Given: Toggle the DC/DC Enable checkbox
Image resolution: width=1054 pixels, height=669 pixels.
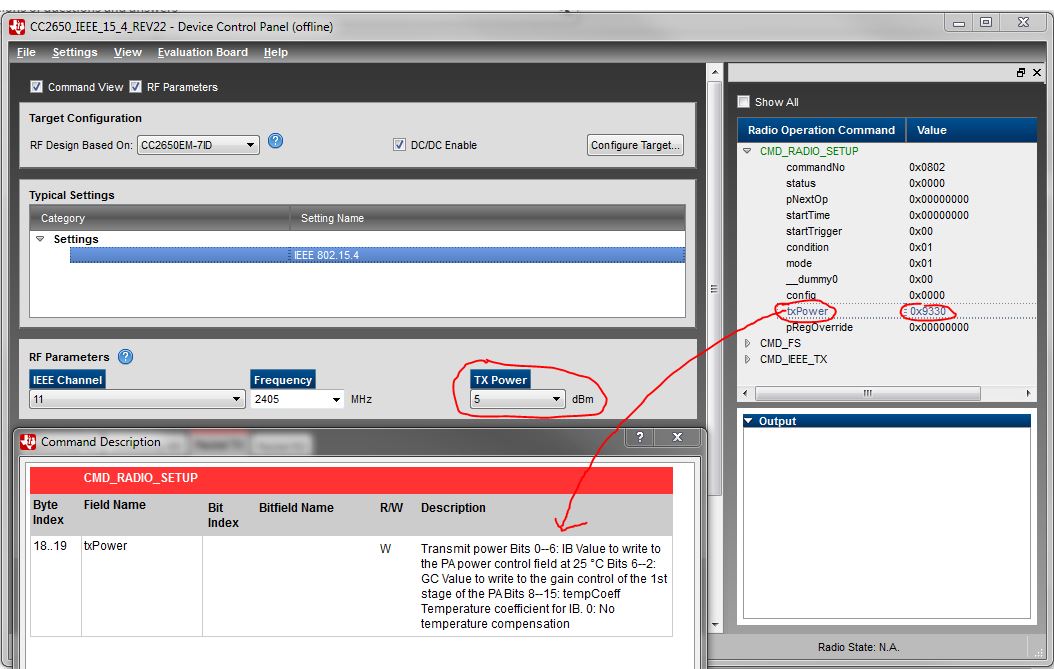Looking at the screenshot, I should [399, 145].
